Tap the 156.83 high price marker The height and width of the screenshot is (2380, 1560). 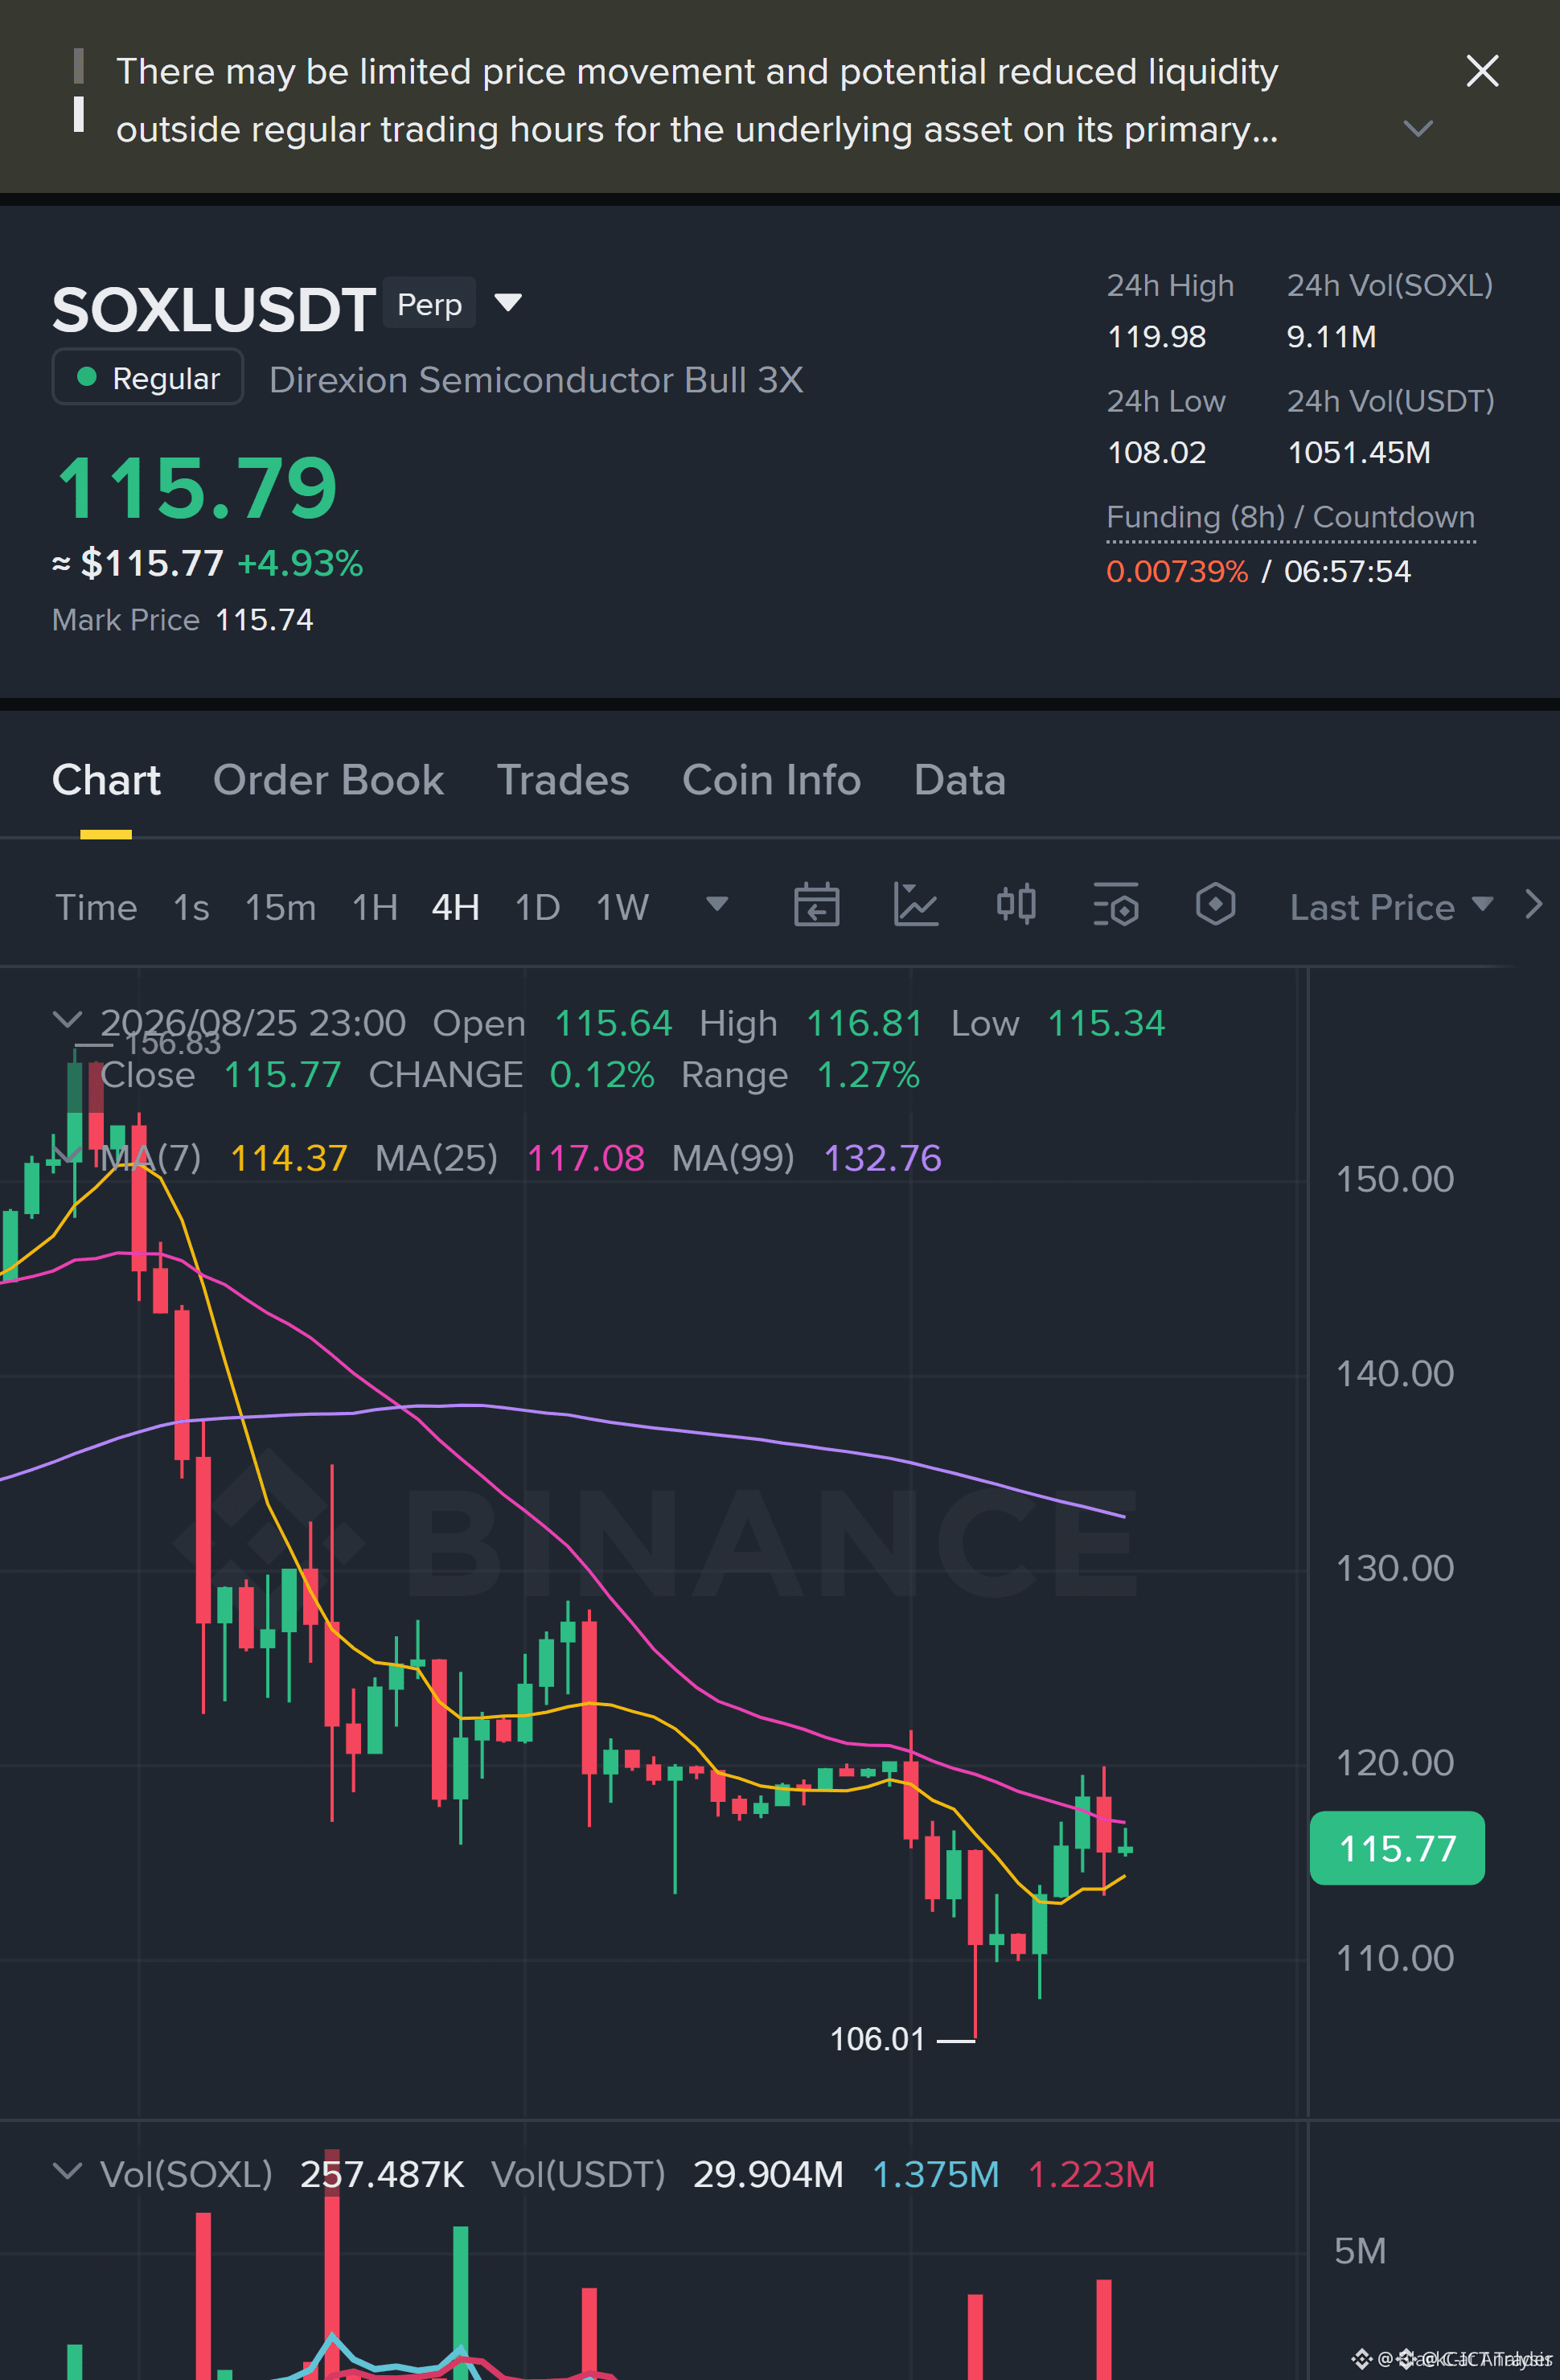tap(173, 1043)
